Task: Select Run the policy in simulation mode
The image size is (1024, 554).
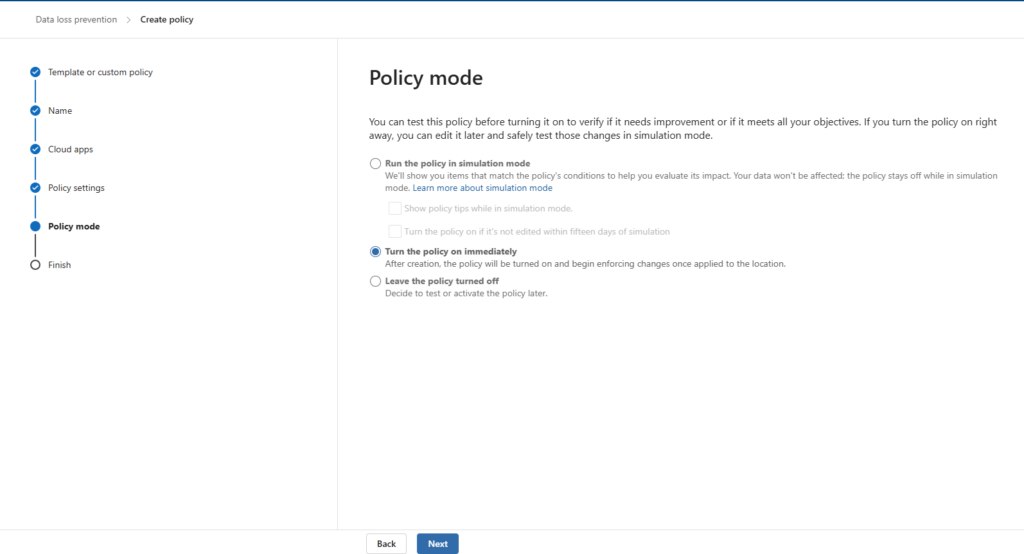Action: click(x=376, y=164)
